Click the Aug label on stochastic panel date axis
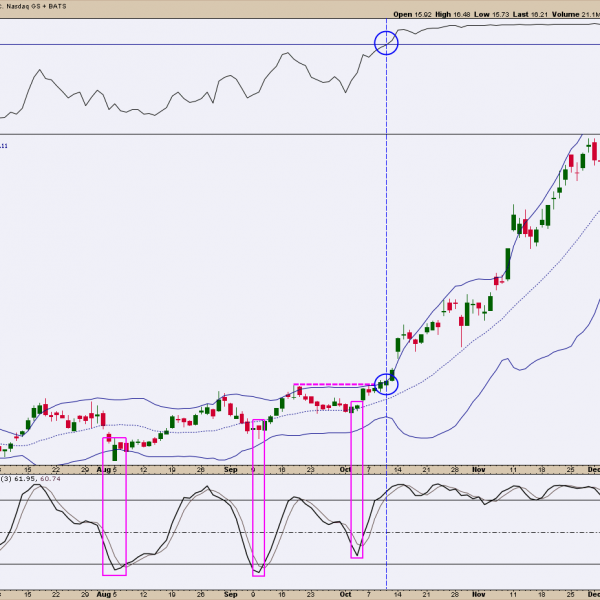The height and width of the screenshot is (600, 600). [x=104, y=594]
